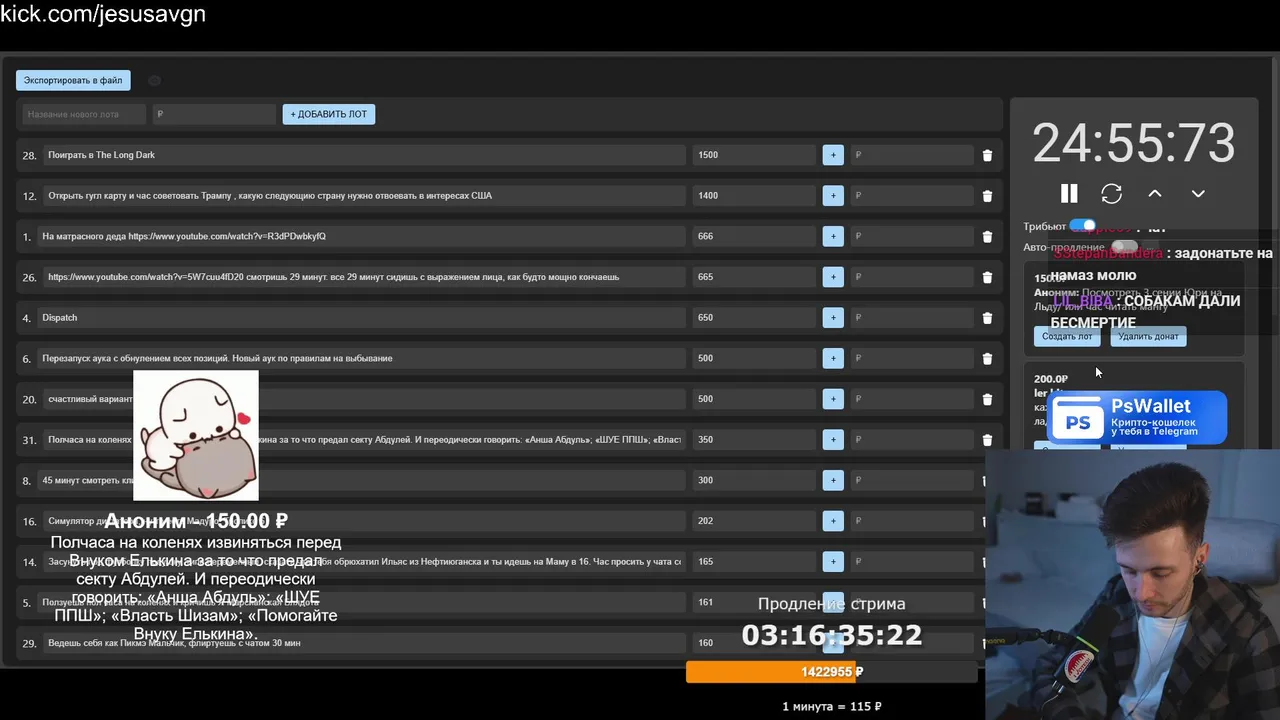
Task: Click plus button on the 300 row
Action: point(833,480)
